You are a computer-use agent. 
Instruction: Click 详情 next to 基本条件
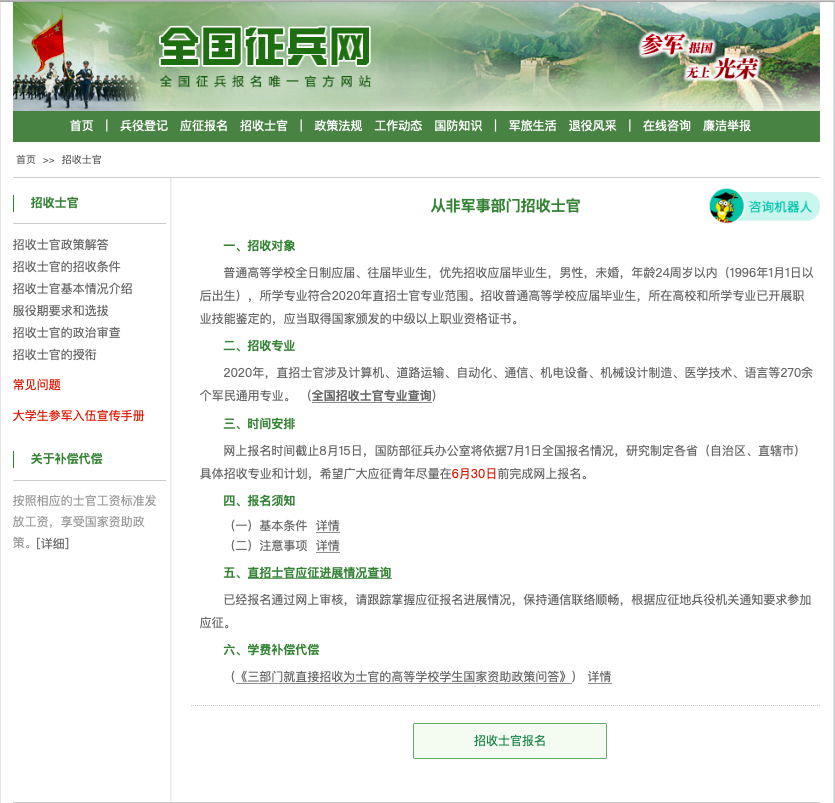328,526
